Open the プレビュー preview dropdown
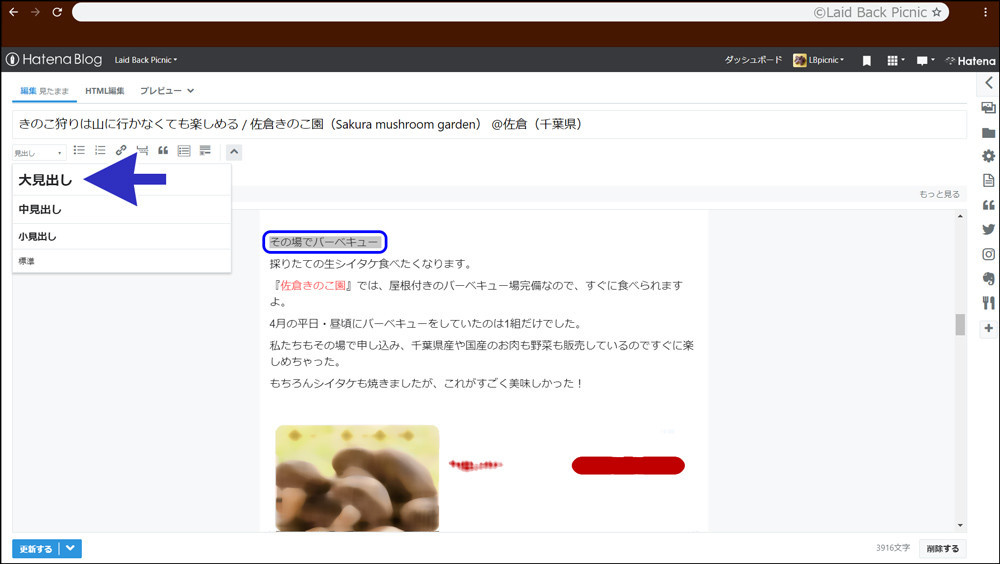This screenshot has height=564, width=1000. click(166, 91)
